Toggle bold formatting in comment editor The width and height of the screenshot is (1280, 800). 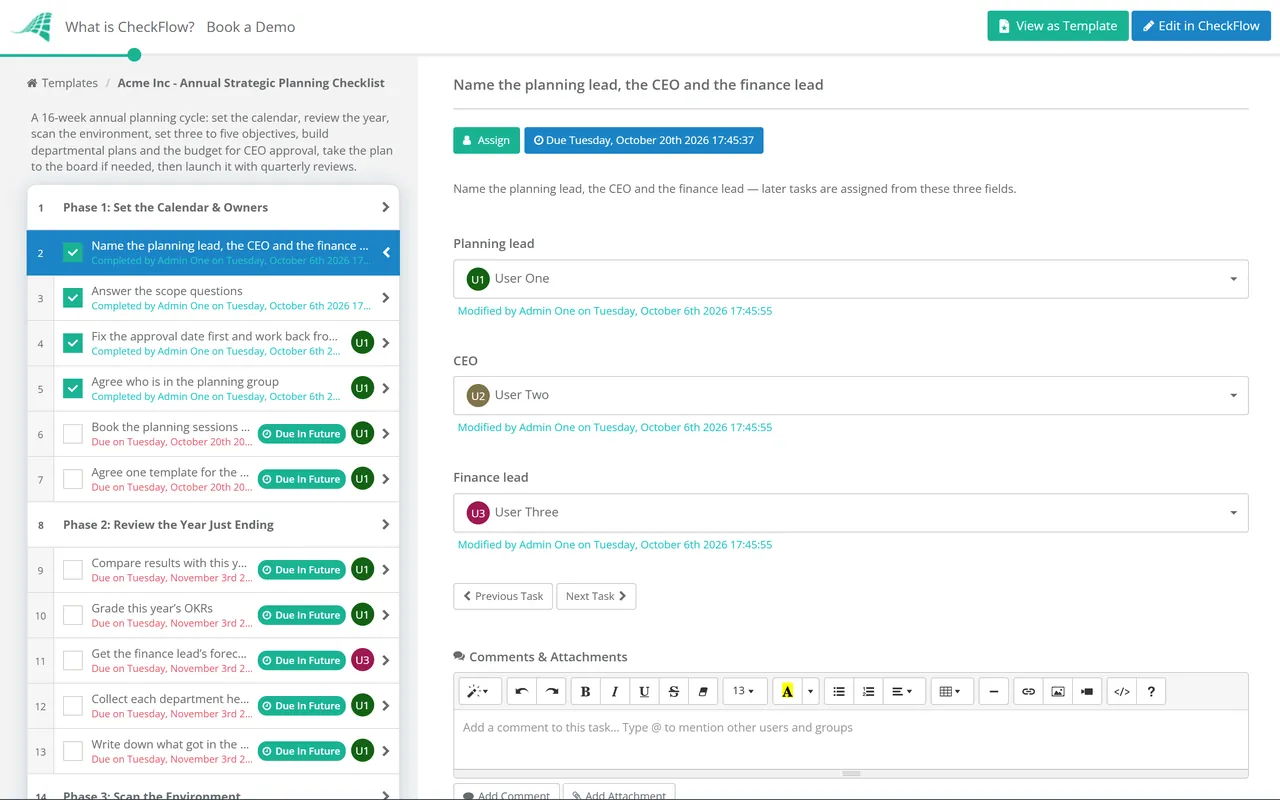pos(586,691)
